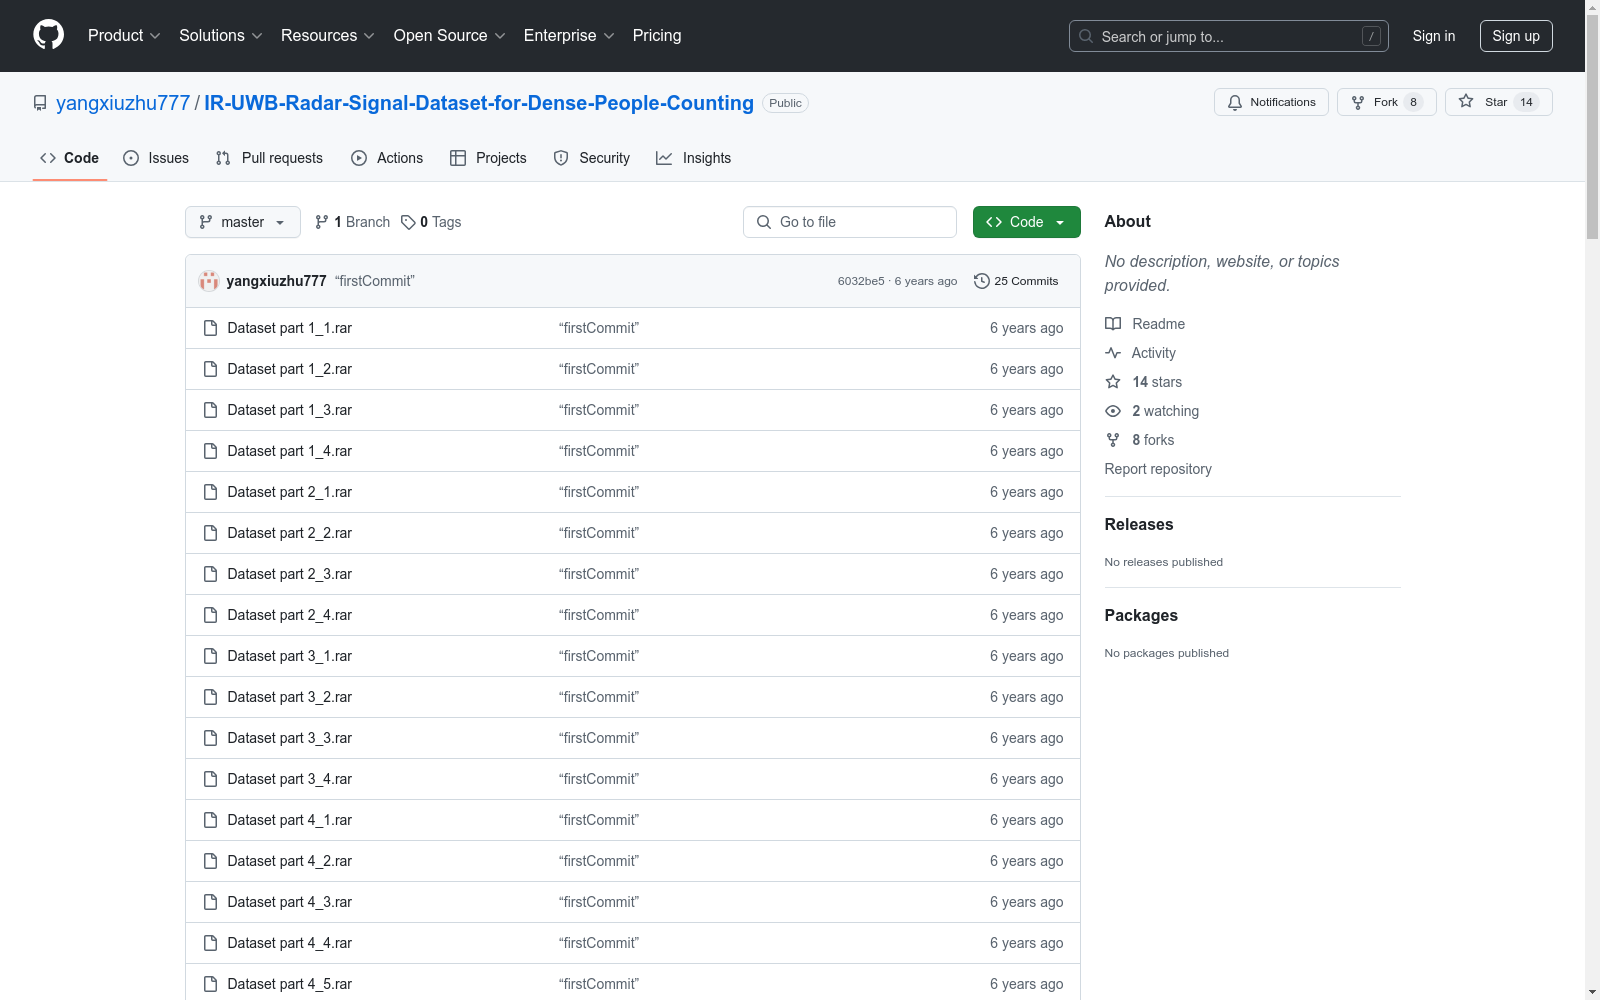Click the Sign up button

tap(1516, 36)
